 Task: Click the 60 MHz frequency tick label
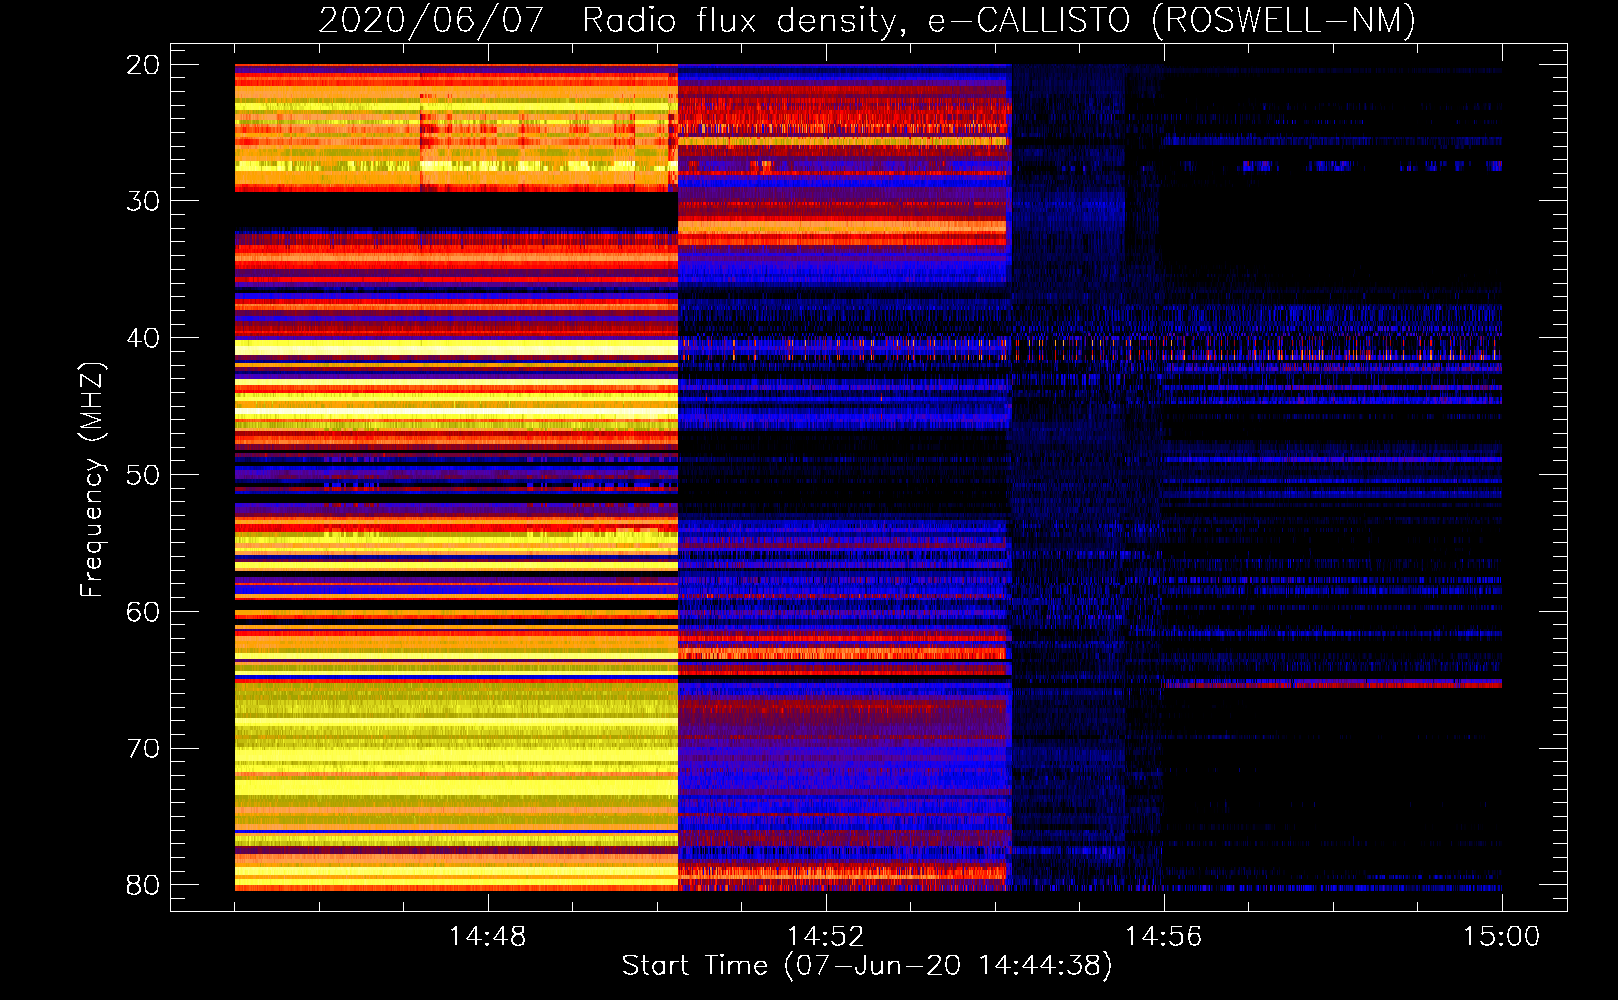click(143, 612)
